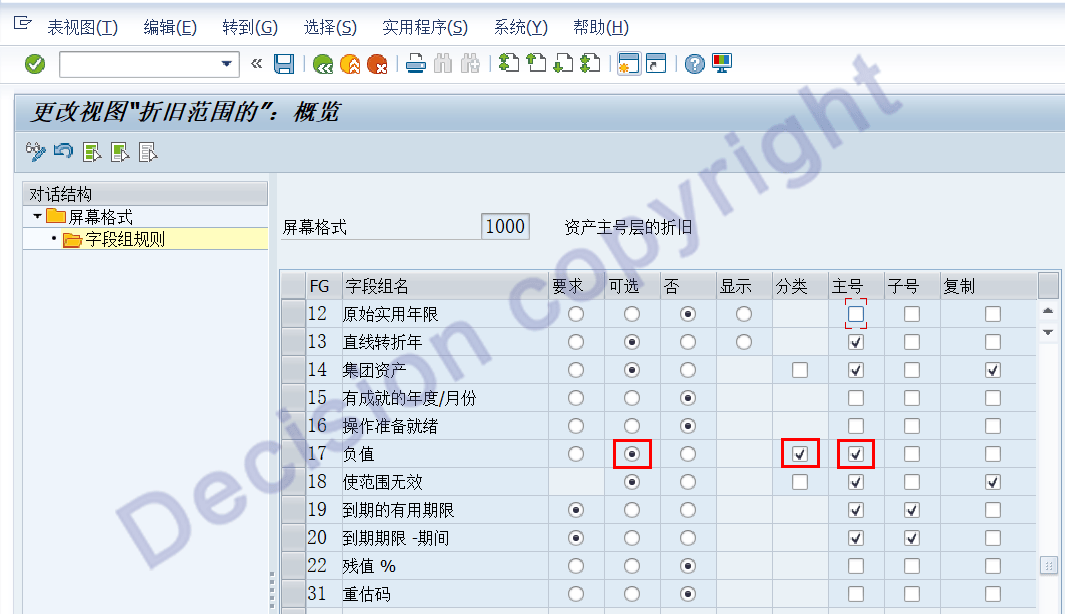Click the table settings corner button
Screen dimensions: 1065x614
tap(1048, 286)
